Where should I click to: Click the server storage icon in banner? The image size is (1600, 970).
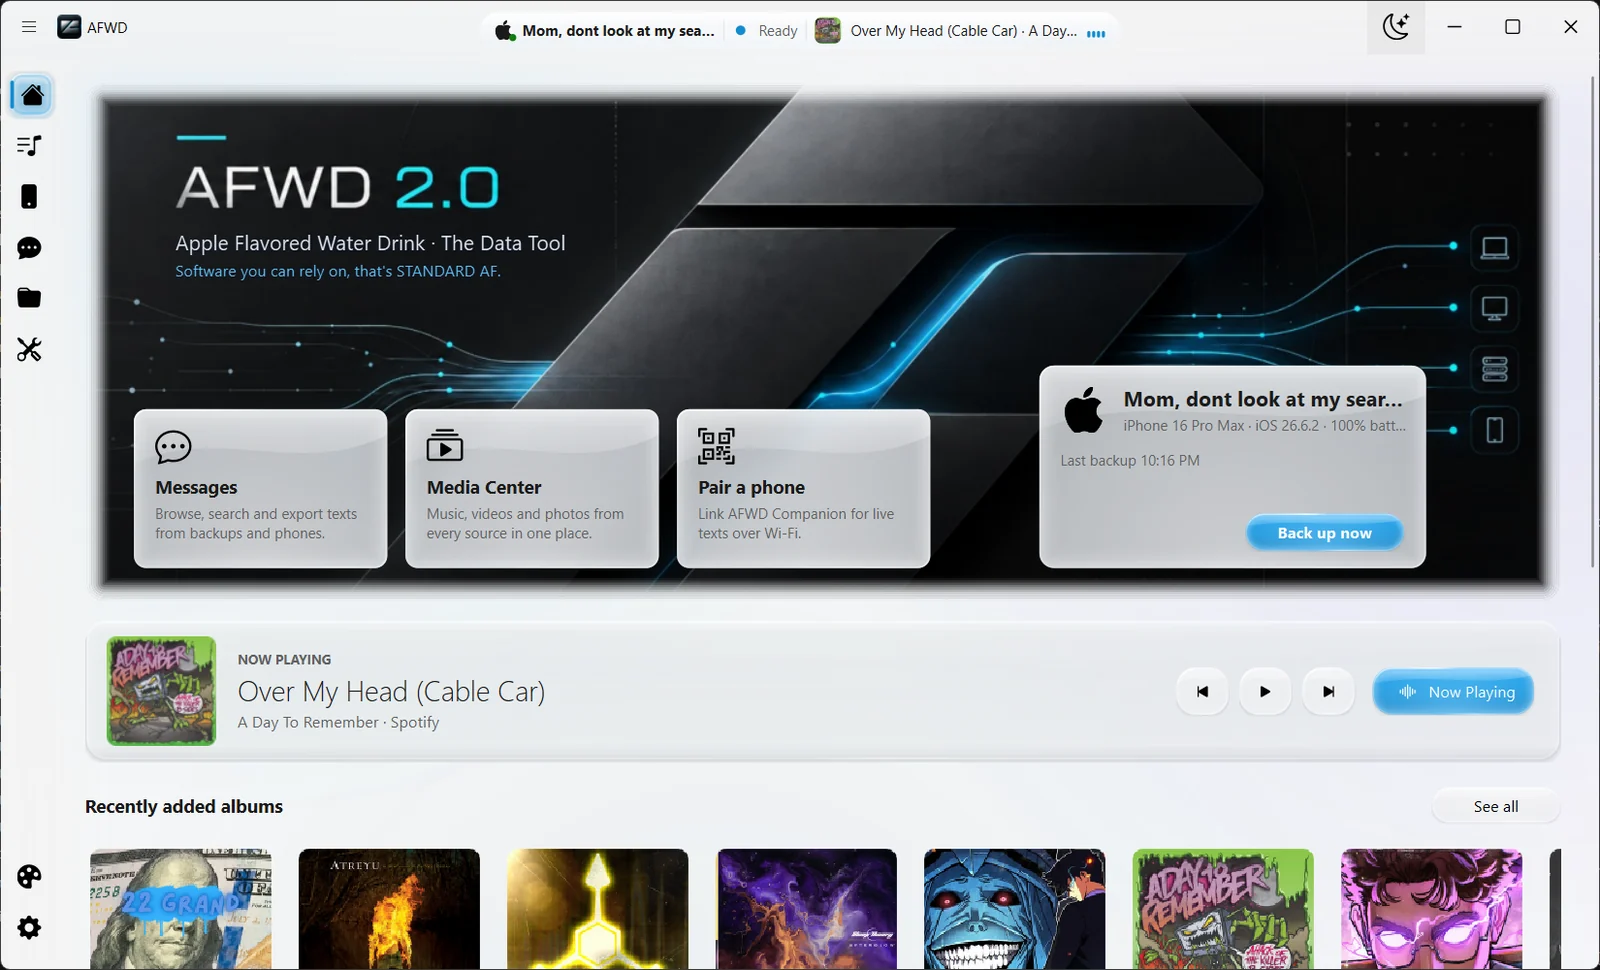coord(1495,370)
